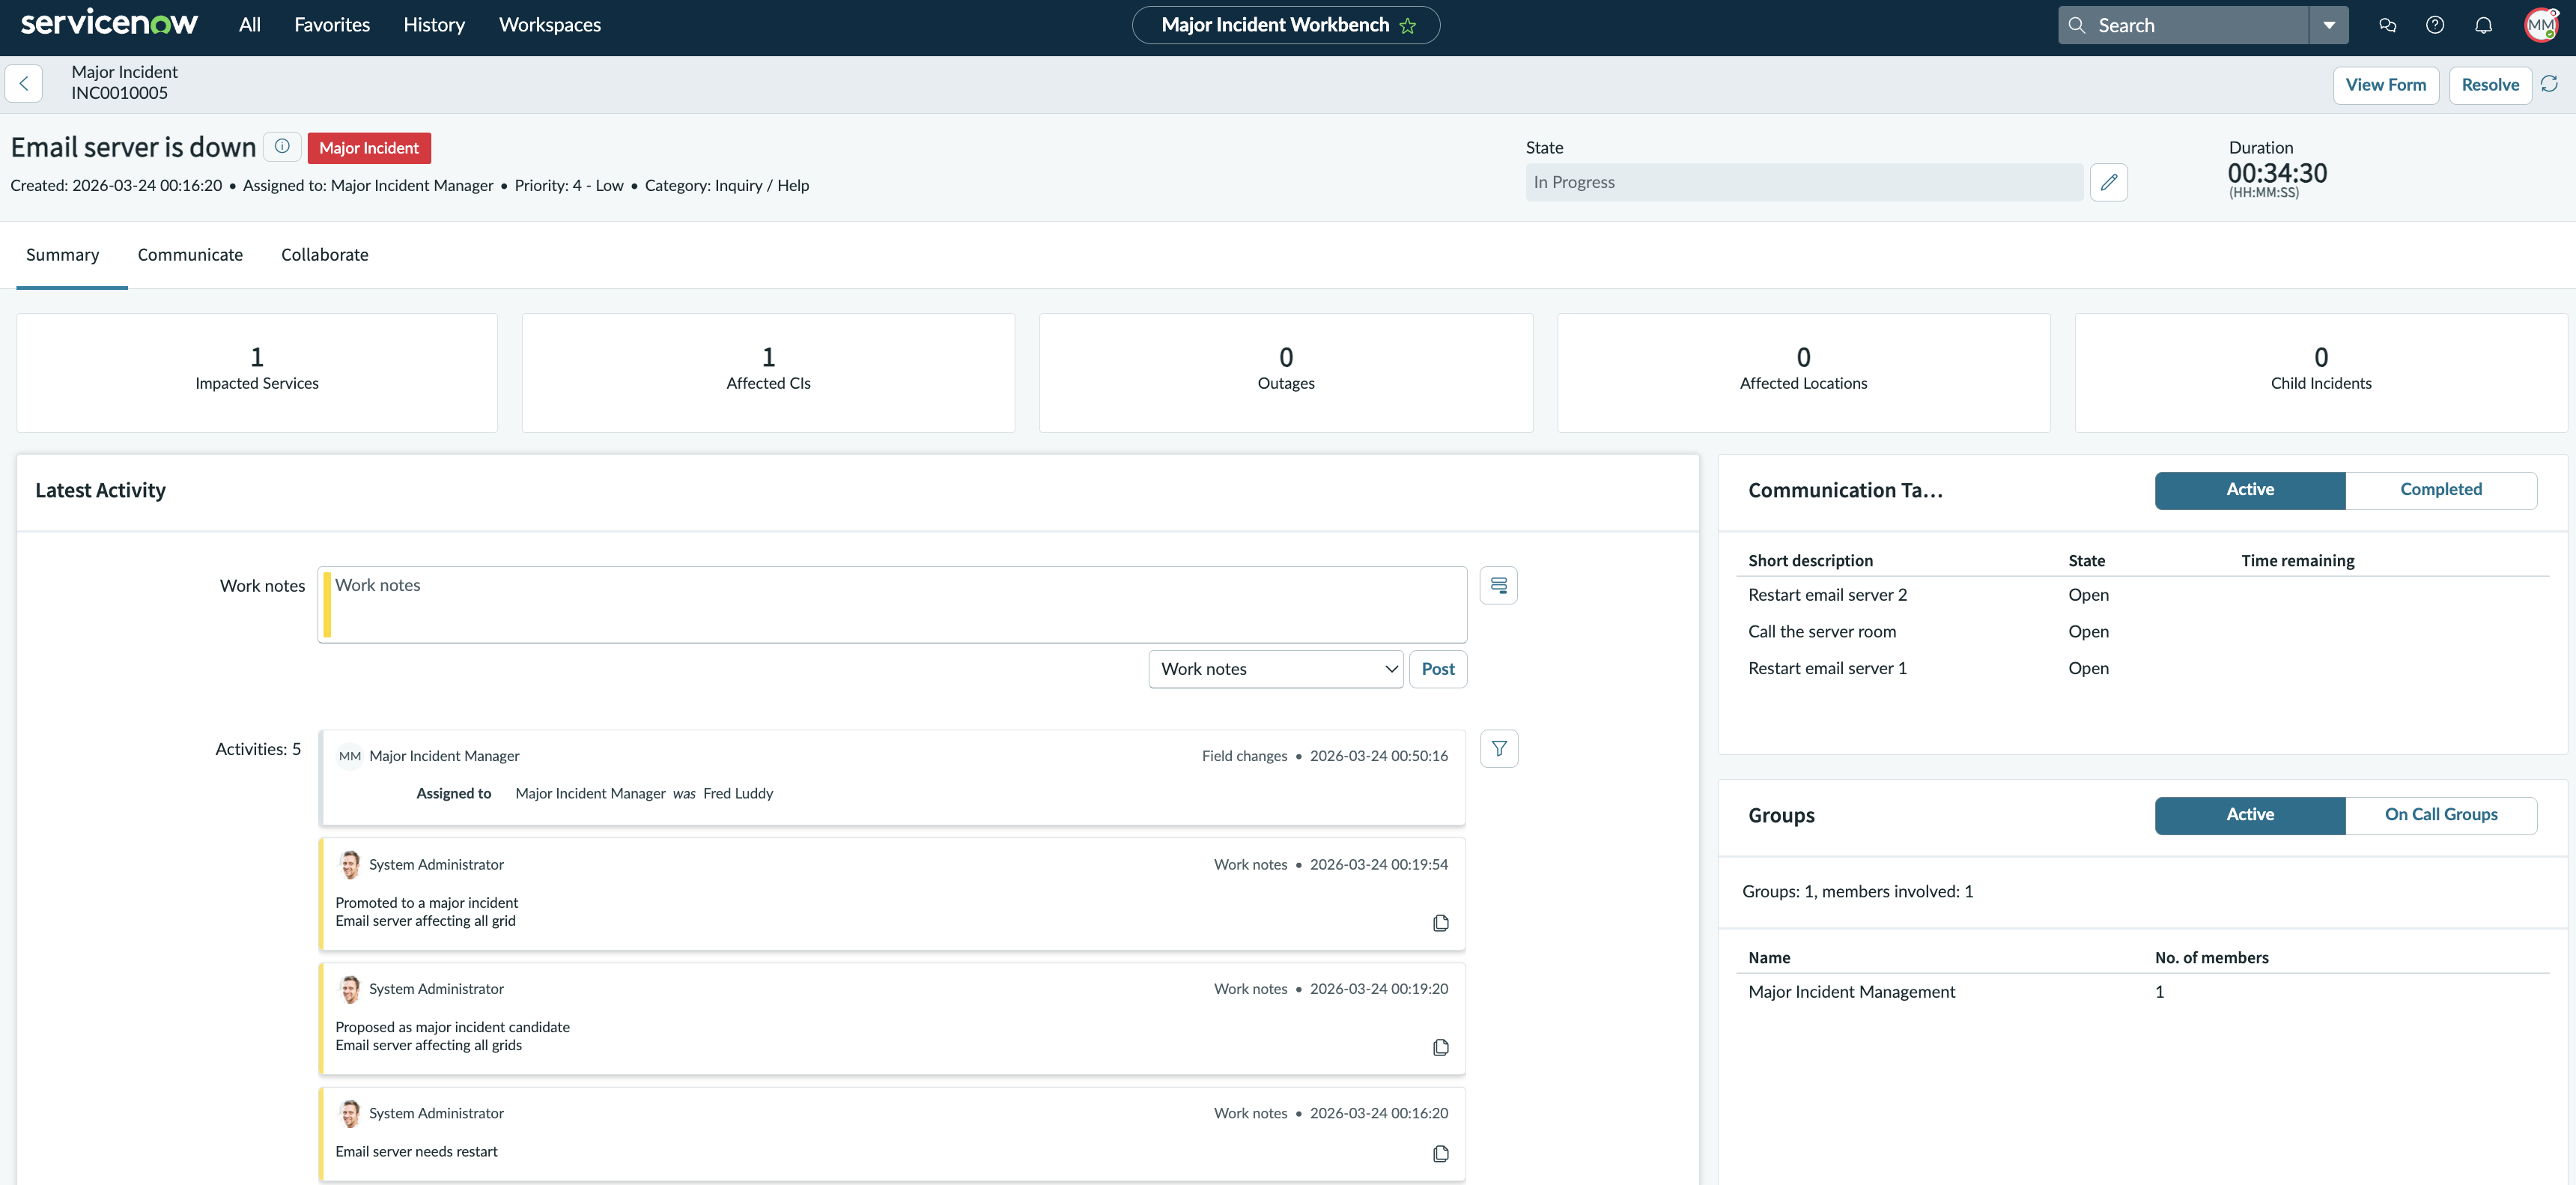This screenshot has height=1185, width=2576.
Task: Switch to the Collaborate tab
Action: [x=325, y=255]
